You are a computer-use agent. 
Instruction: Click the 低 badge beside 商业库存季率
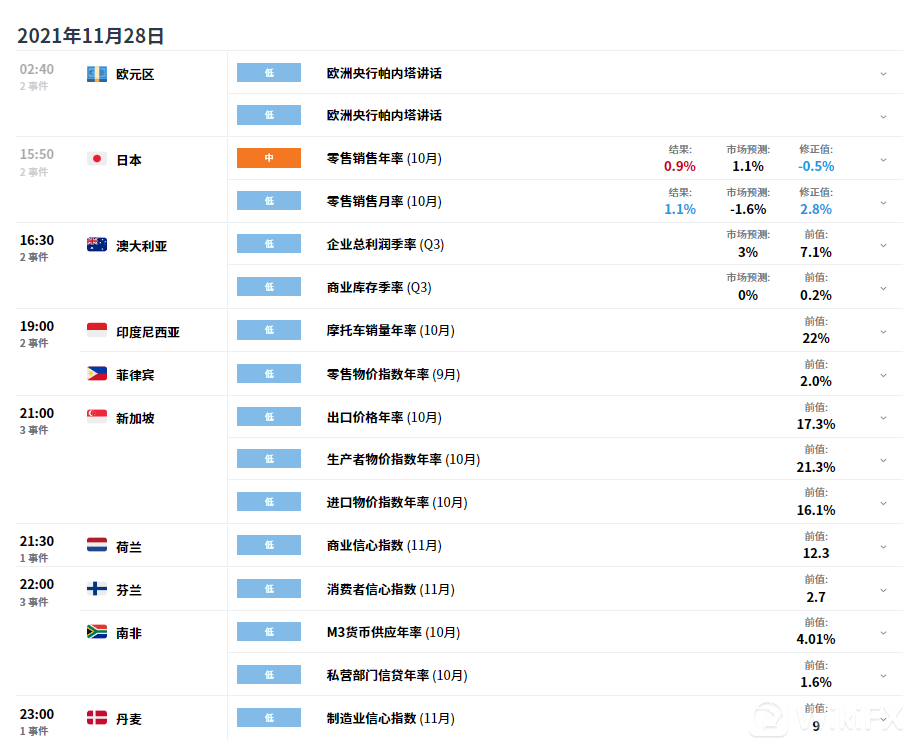point(269,287)
